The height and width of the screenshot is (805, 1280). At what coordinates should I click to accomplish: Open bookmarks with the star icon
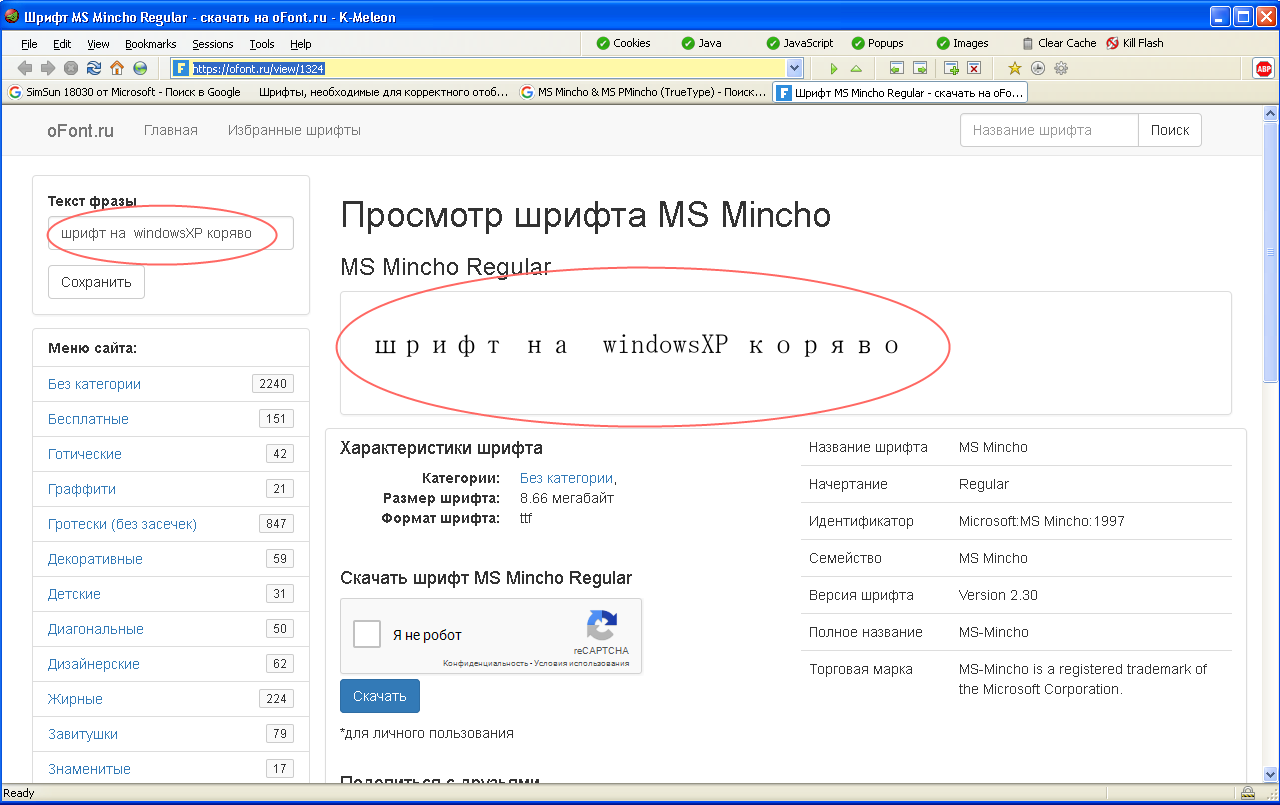1015,68
